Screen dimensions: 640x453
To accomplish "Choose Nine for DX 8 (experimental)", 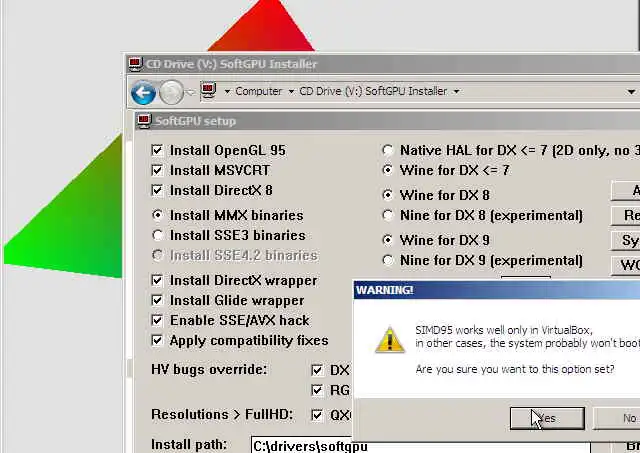I will coord(388,215).
